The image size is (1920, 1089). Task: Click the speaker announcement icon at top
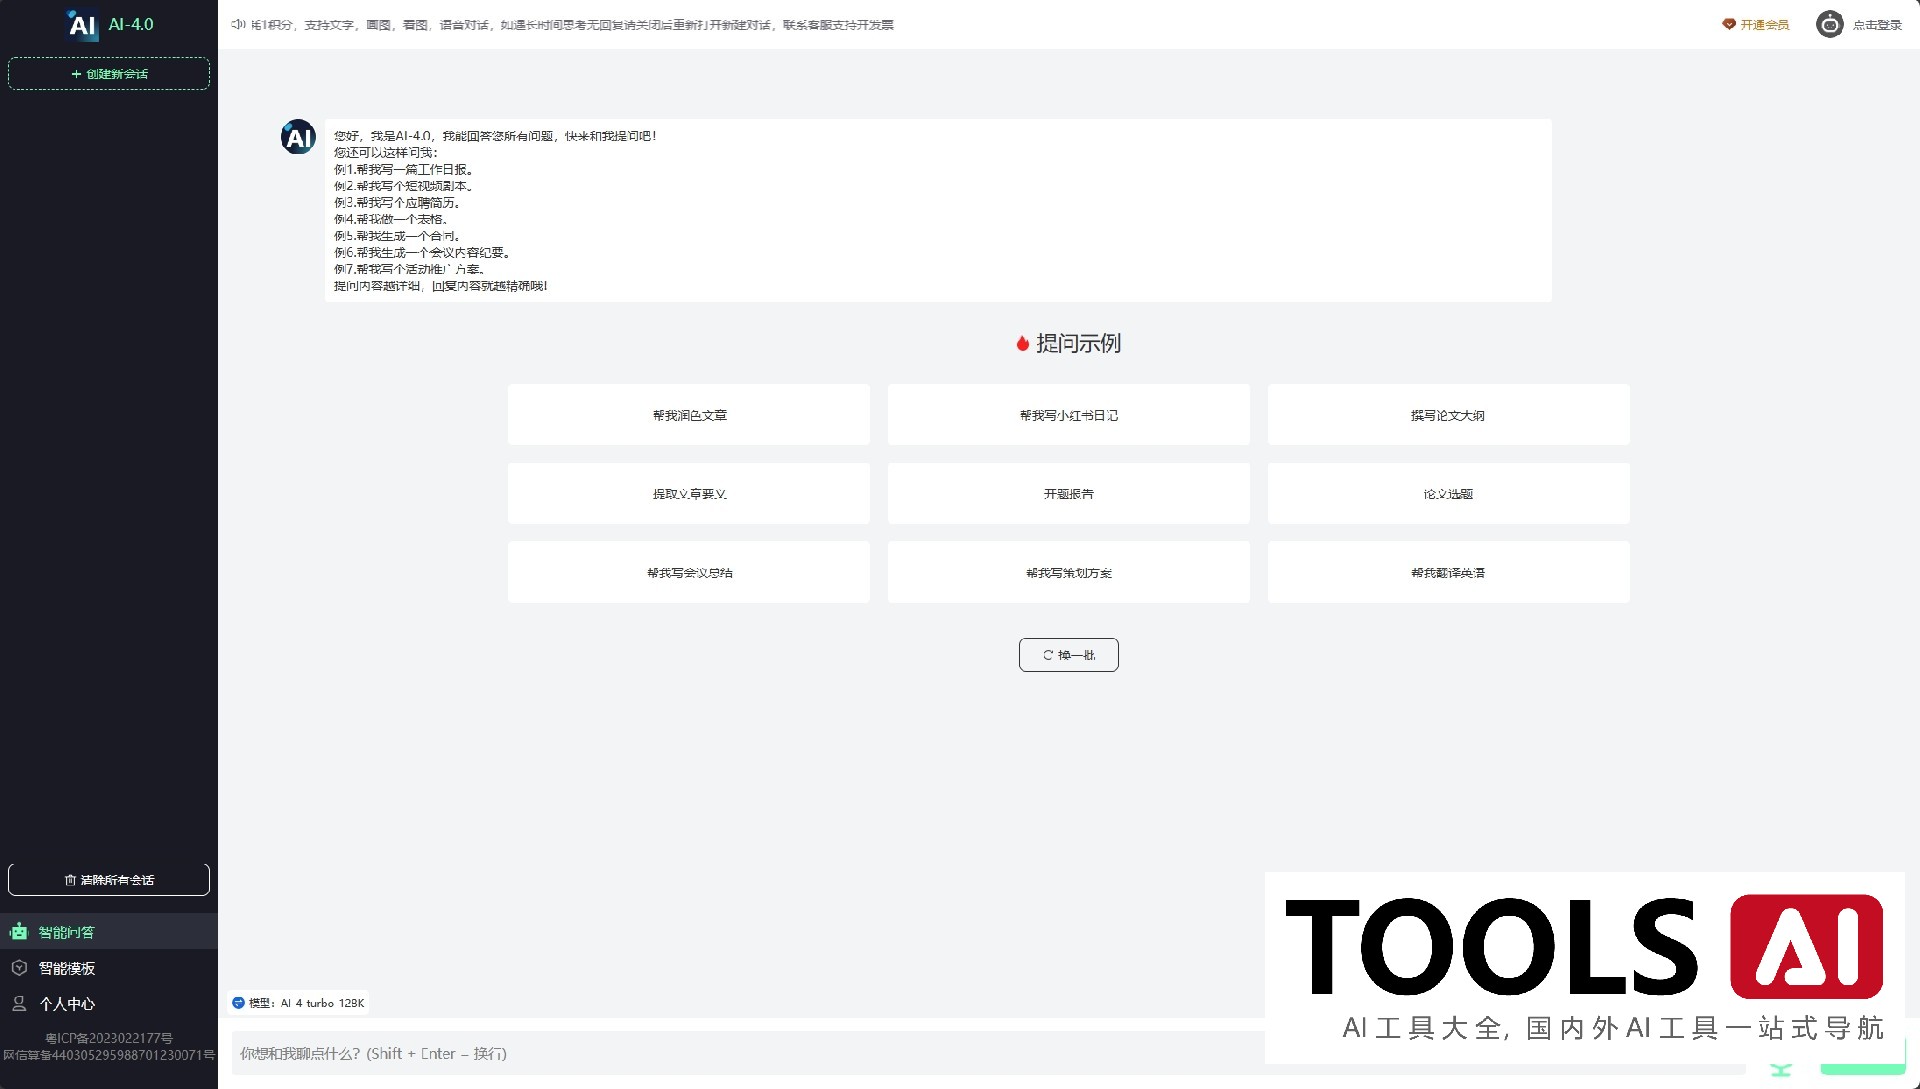point(238,25)
